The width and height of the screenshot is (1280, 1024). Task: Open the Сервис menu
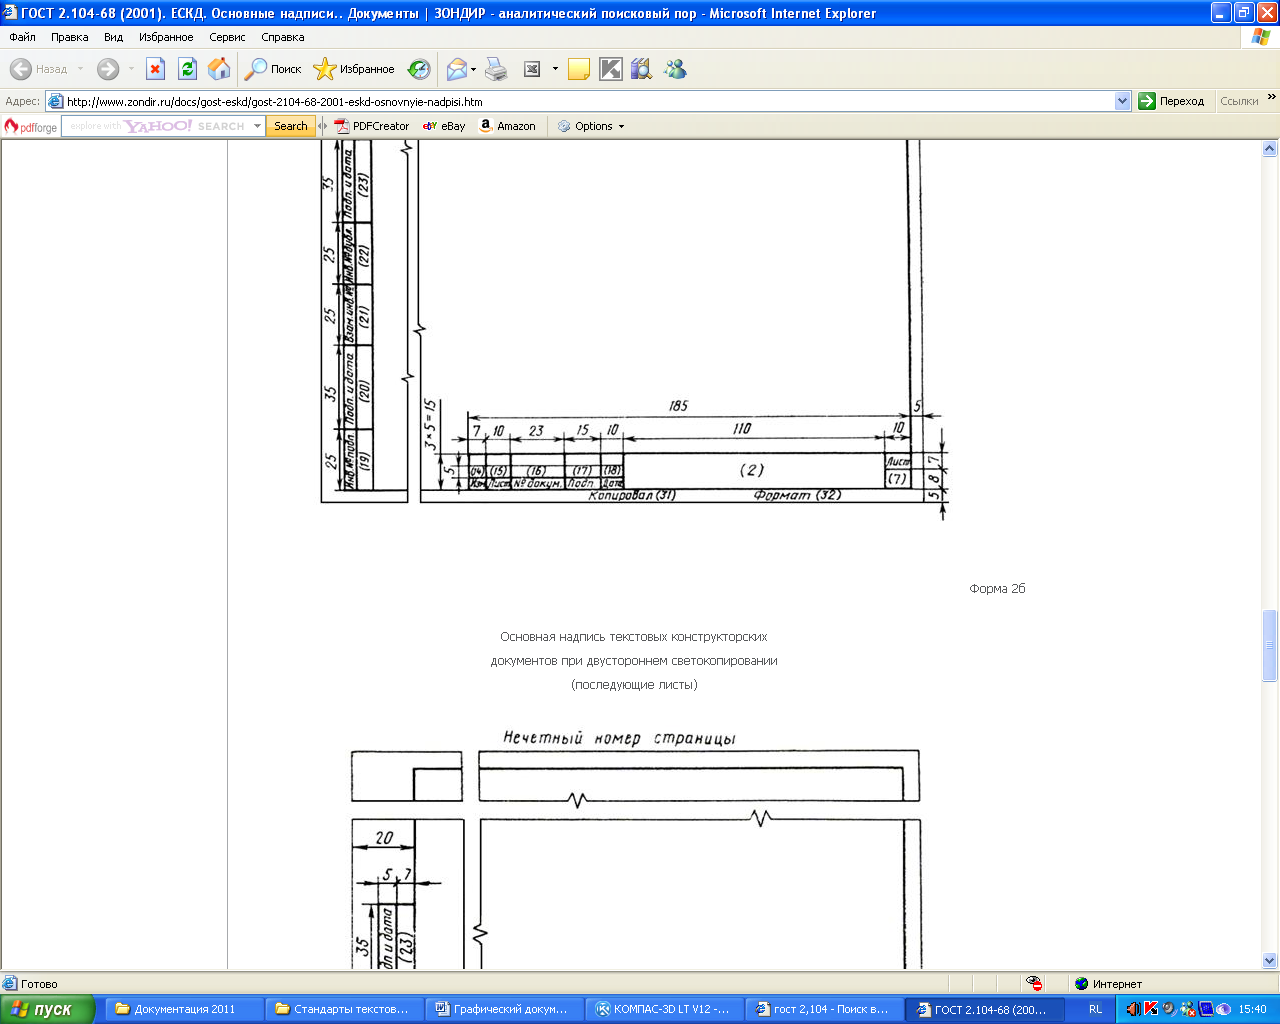[x=227, y=37]
